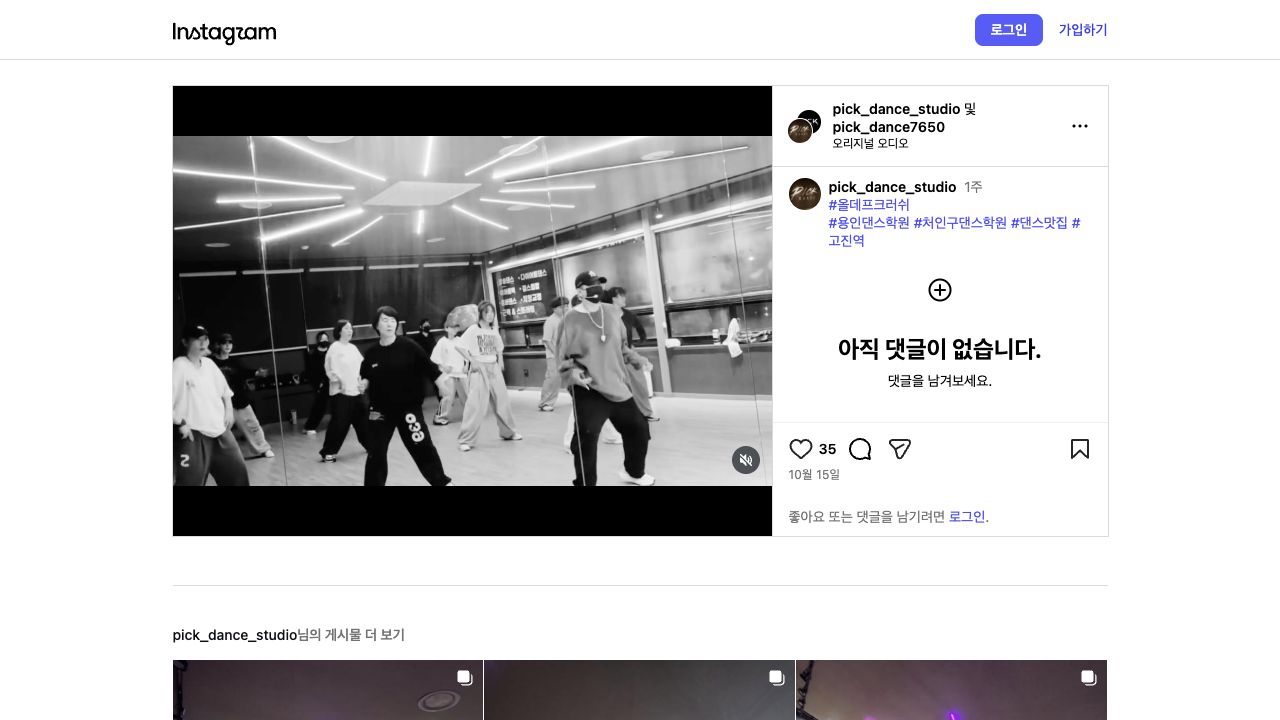
Task: Click the caption author avatar
Action: pos(804,194)
